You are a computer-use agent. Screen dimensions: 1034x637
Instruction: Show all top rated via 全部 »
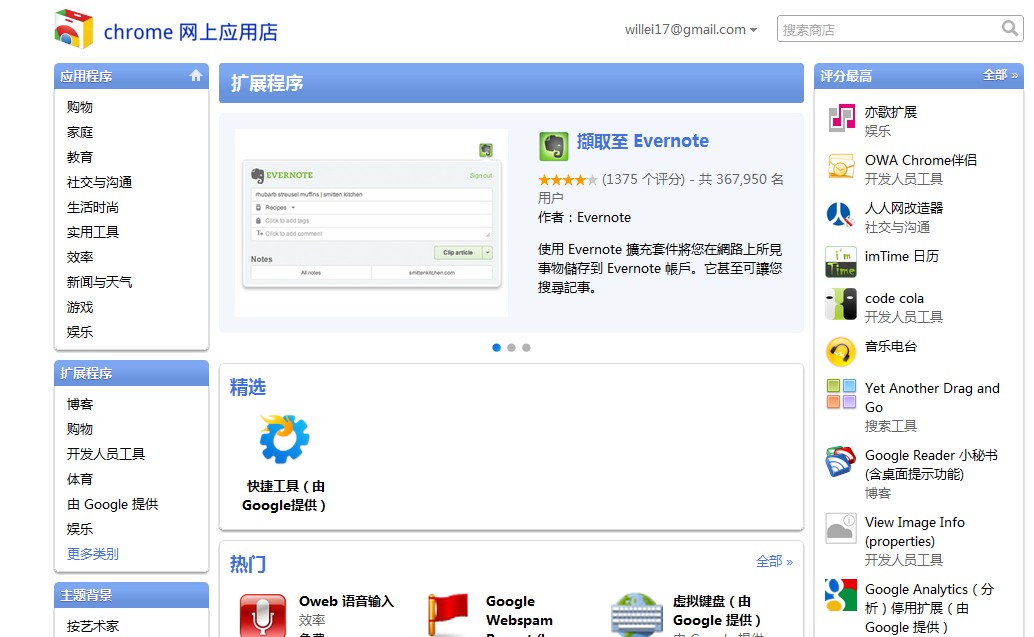point(1000,75)
